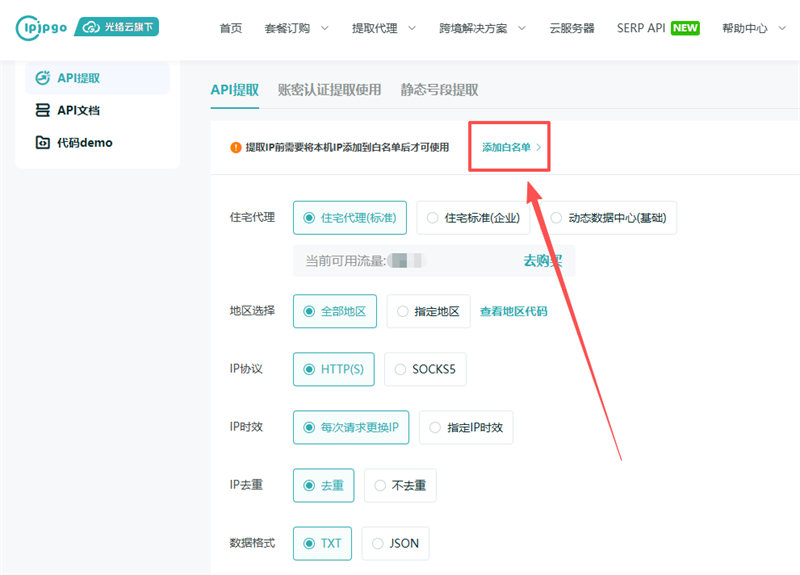Image resolution: width=800 pixels, height=575 pixels.
Task: Open the 首页 nav item
Action: click(x=231, y=28)
